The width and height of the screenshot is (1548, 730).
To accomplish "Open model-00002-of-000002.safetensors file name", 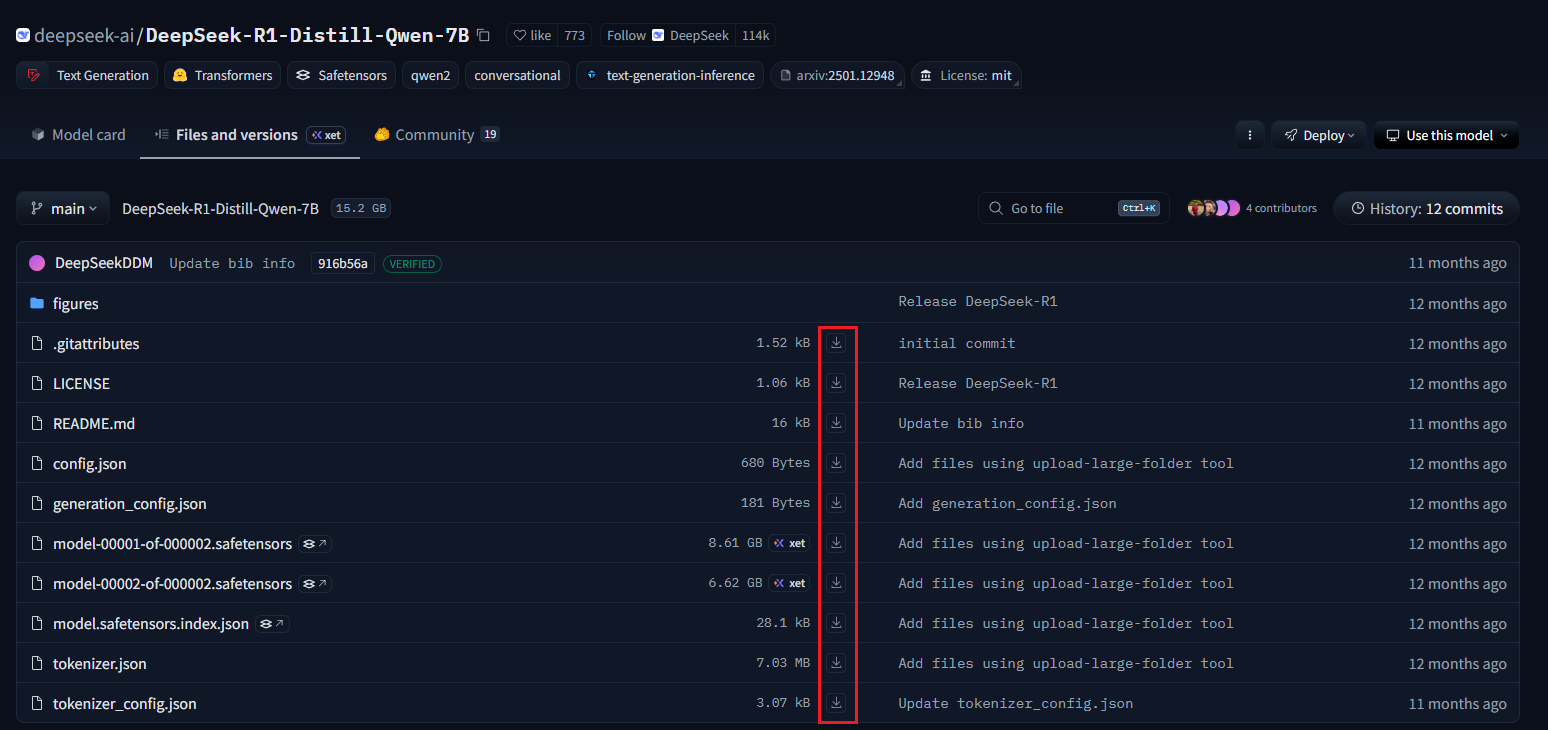I will [172, 583].
